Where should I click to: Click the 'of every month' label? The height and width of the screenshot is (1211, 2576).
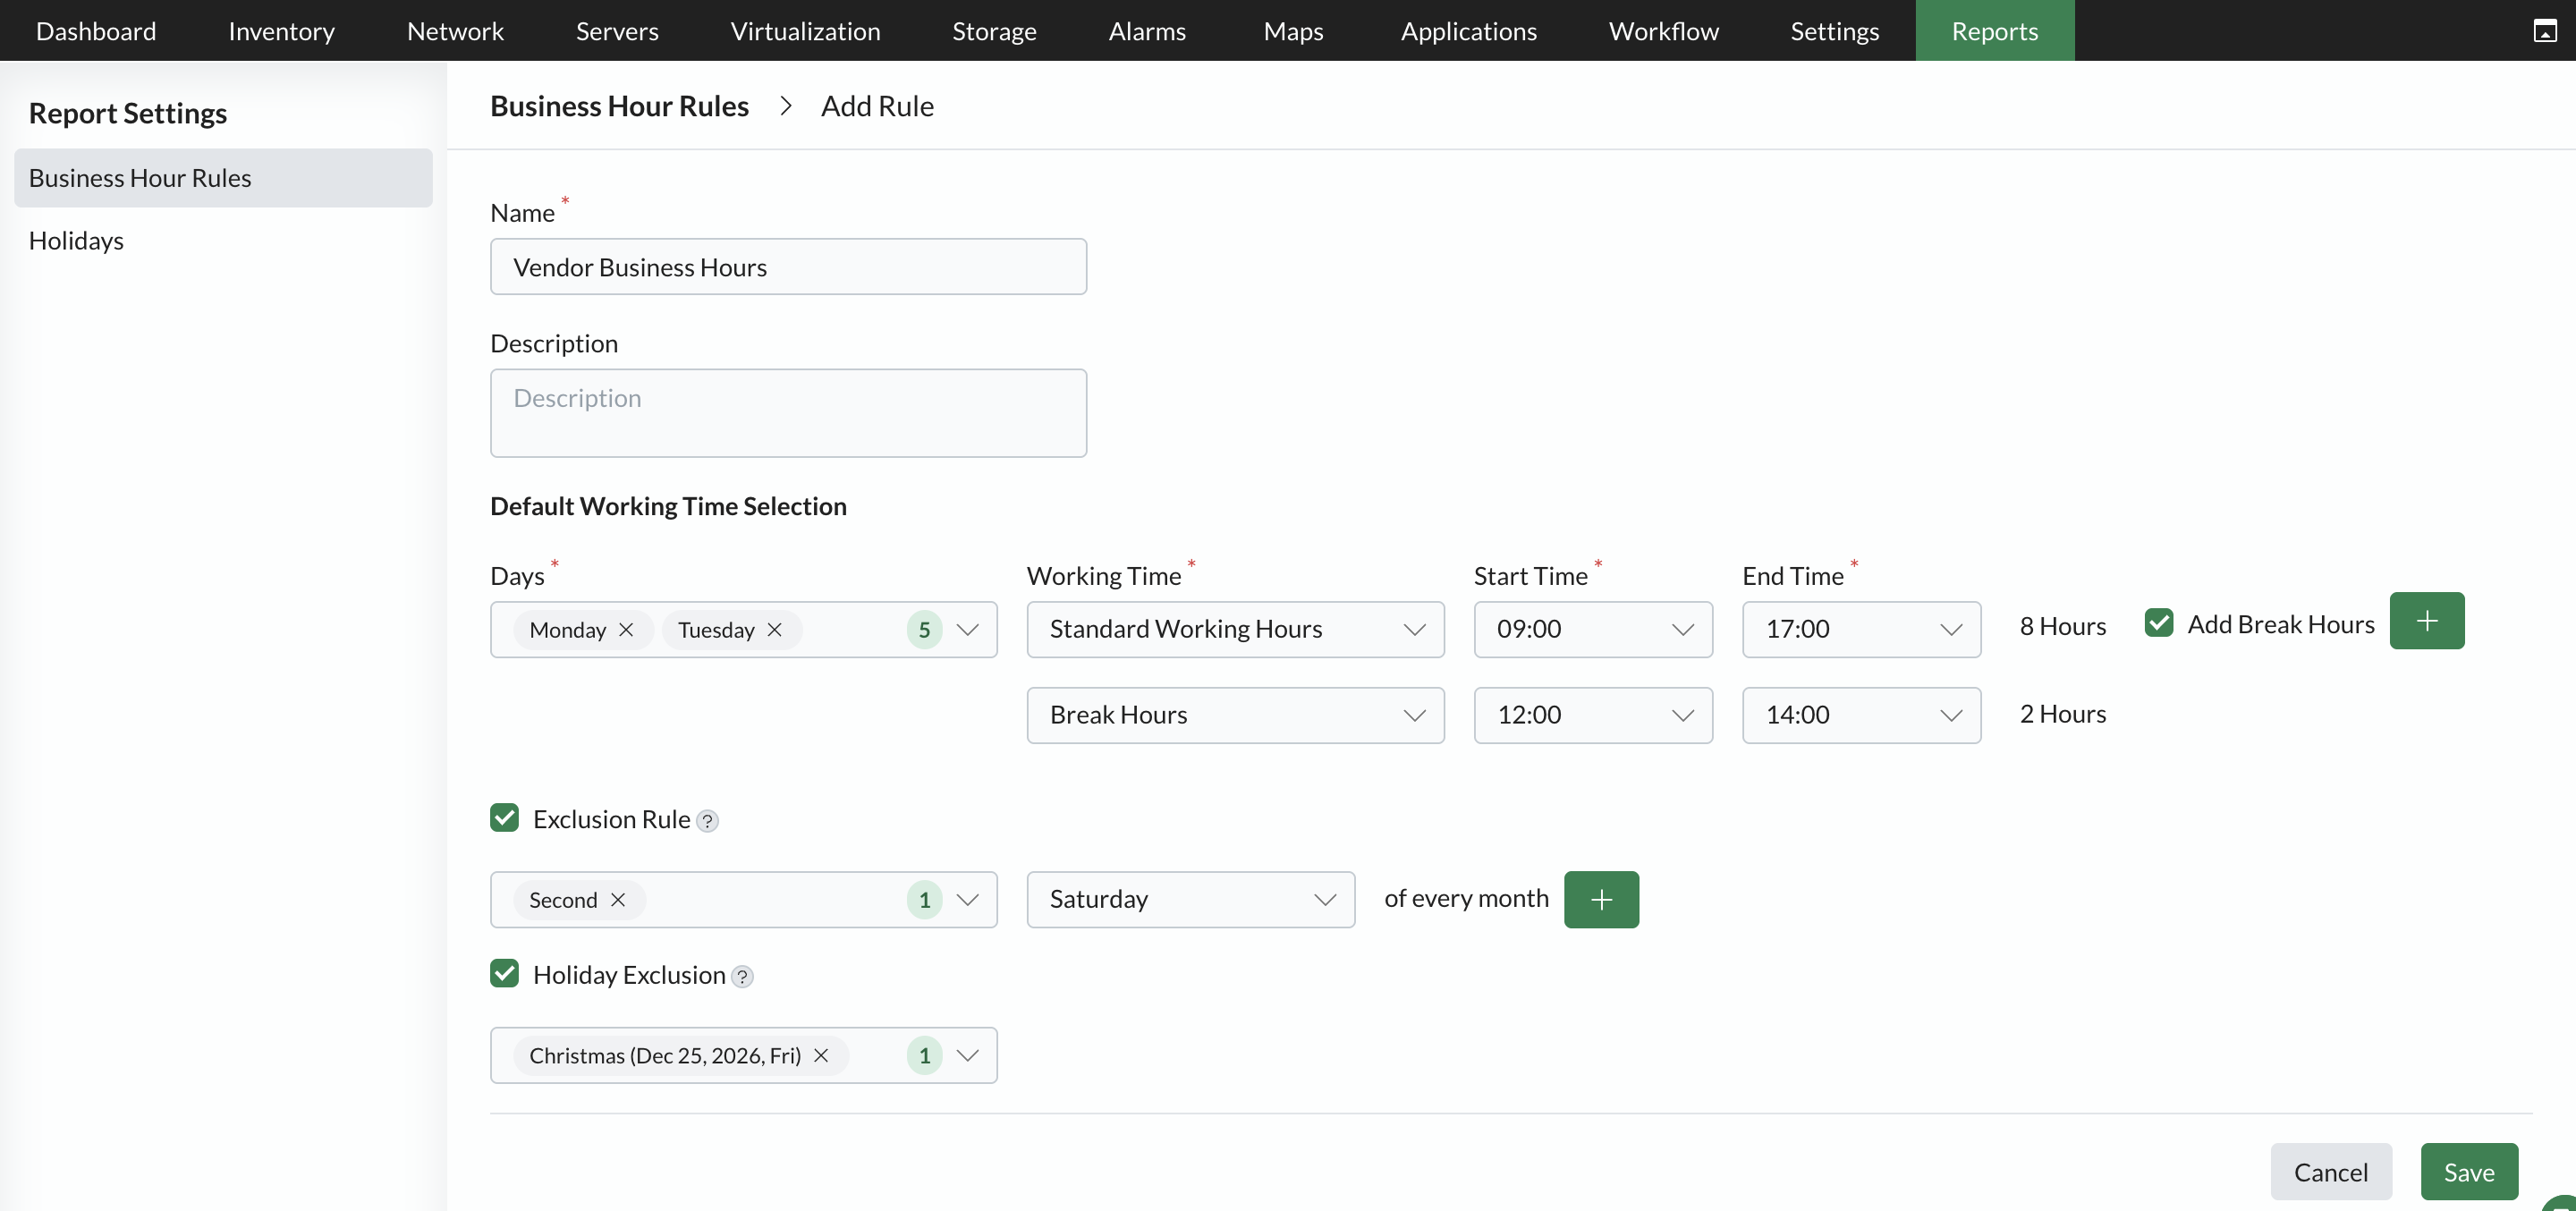[x=1466, y=898]
